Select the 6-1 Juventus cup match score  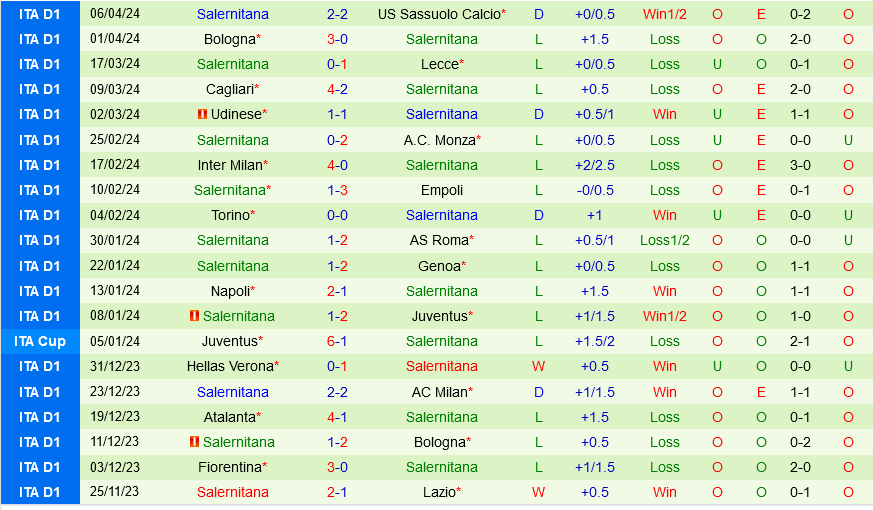(337, 341)
